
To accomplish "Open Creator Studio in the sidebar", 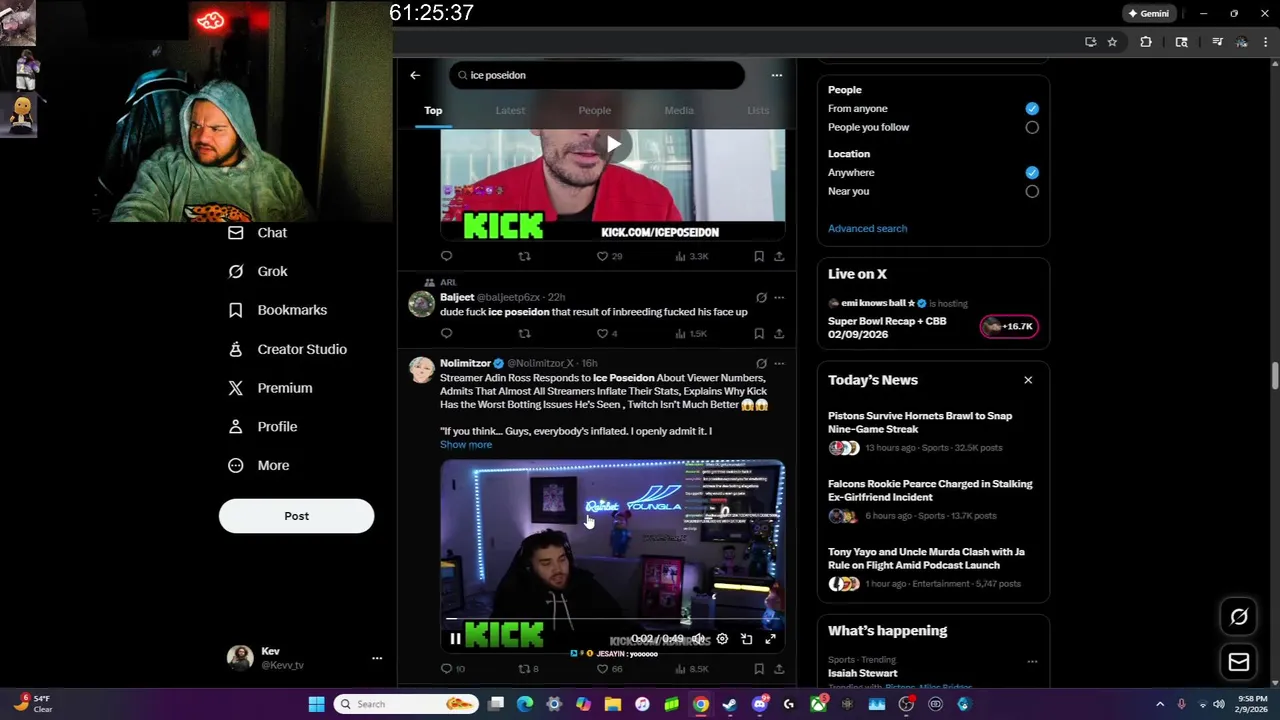I will pyautogui.click(x=287, y=349).
